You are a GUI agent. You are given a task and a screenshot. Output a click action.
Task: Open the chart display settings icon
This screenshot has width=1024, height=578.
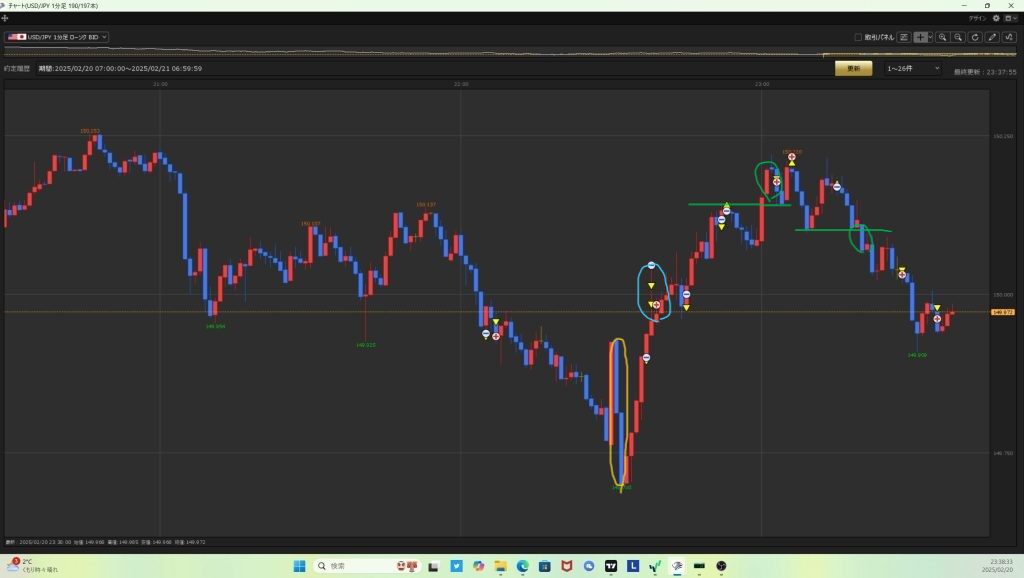click(904, 37)
